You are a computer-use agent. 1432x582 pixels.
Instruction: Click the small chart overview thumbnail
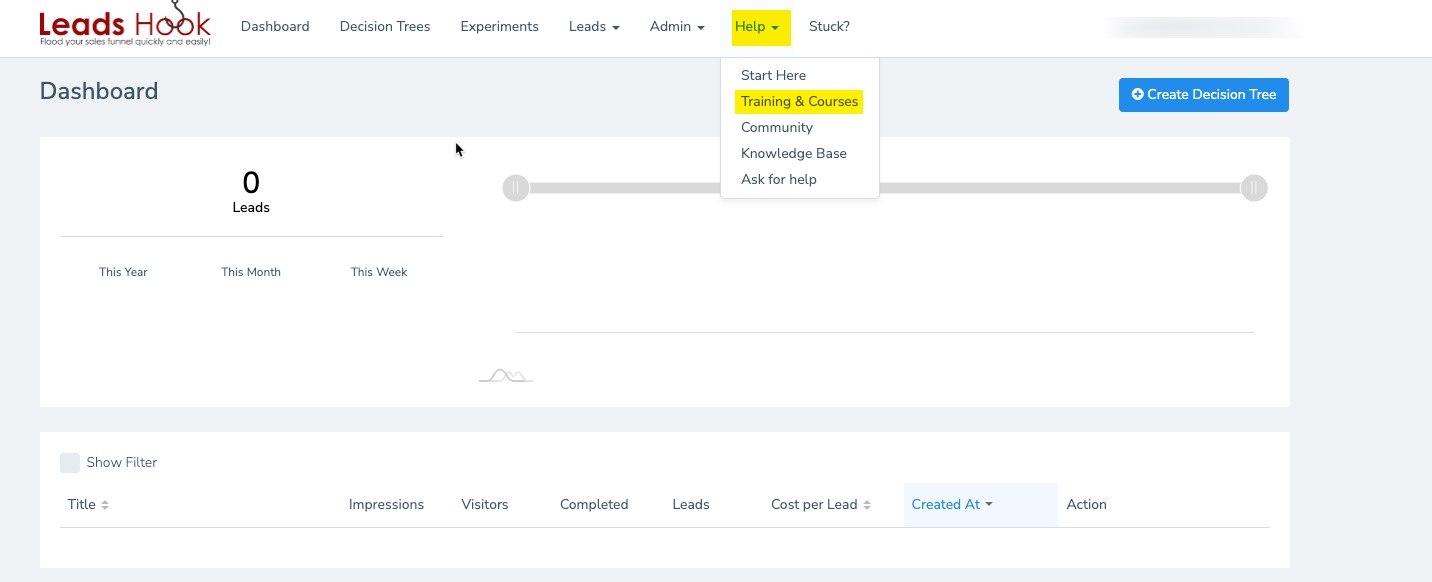(506, 376)
